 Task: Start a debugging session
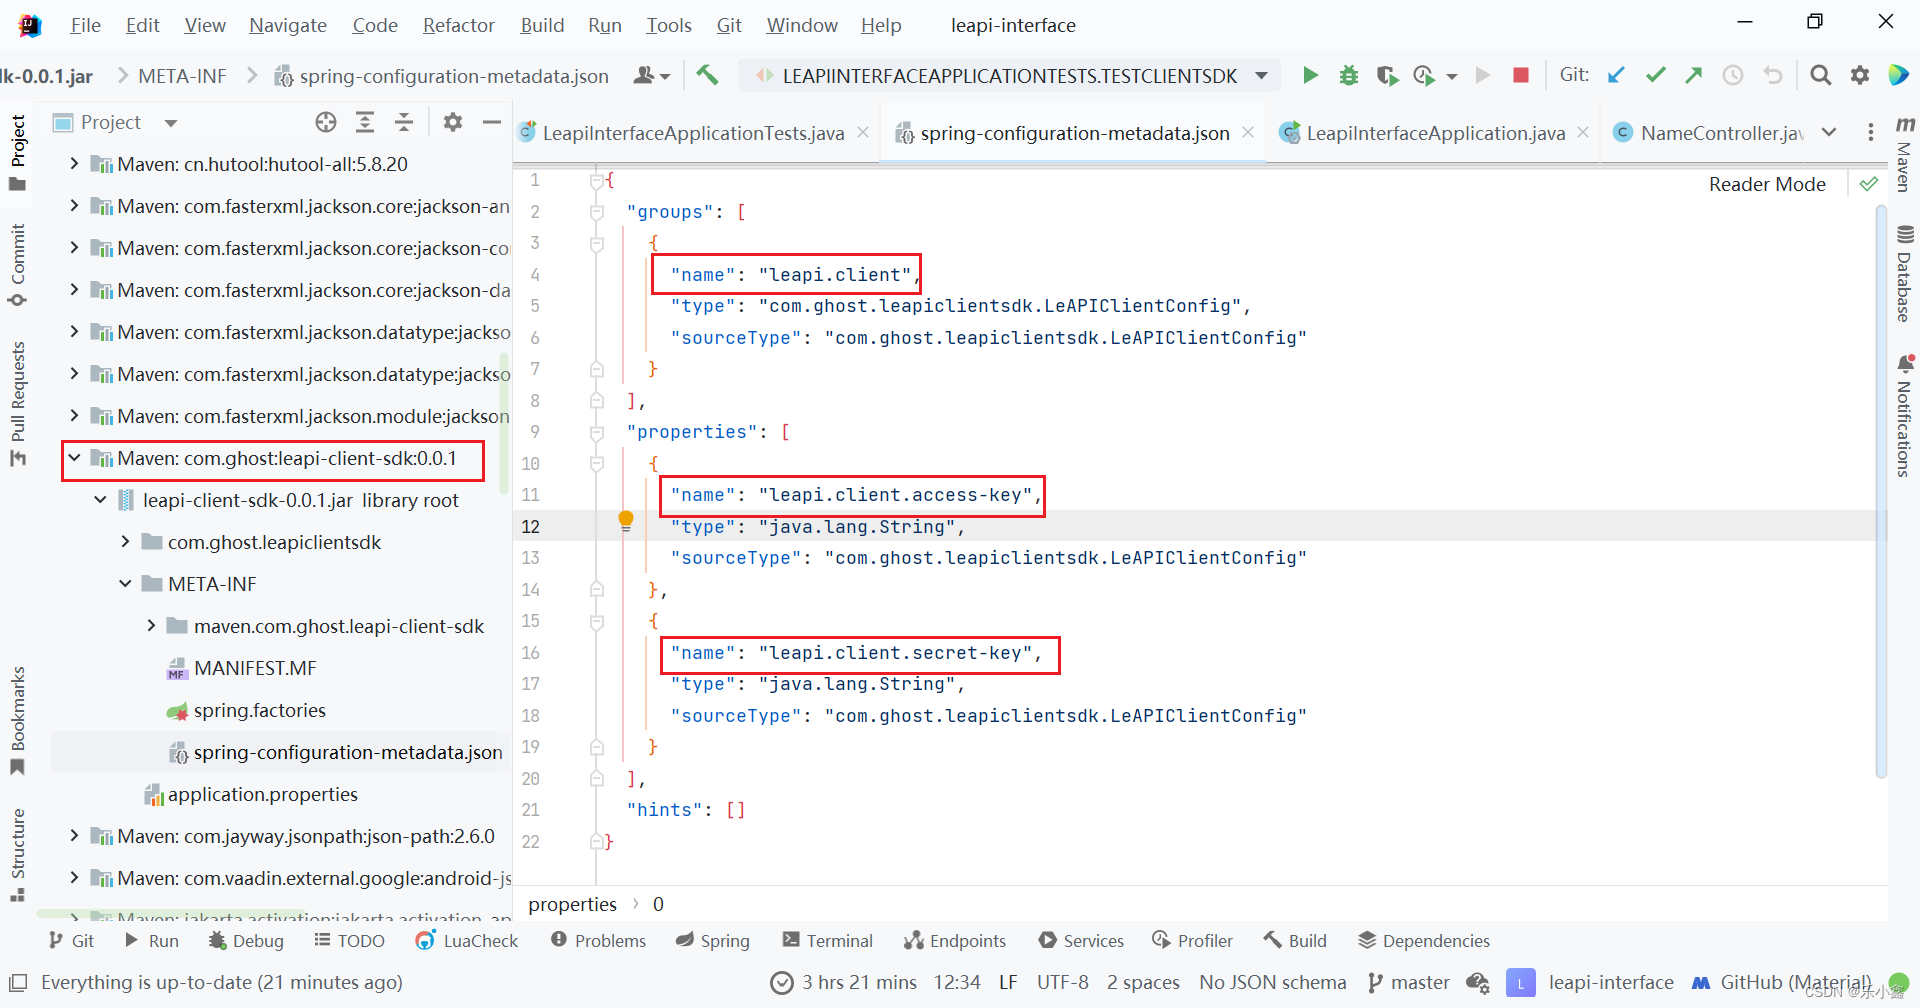[1348, 75]
